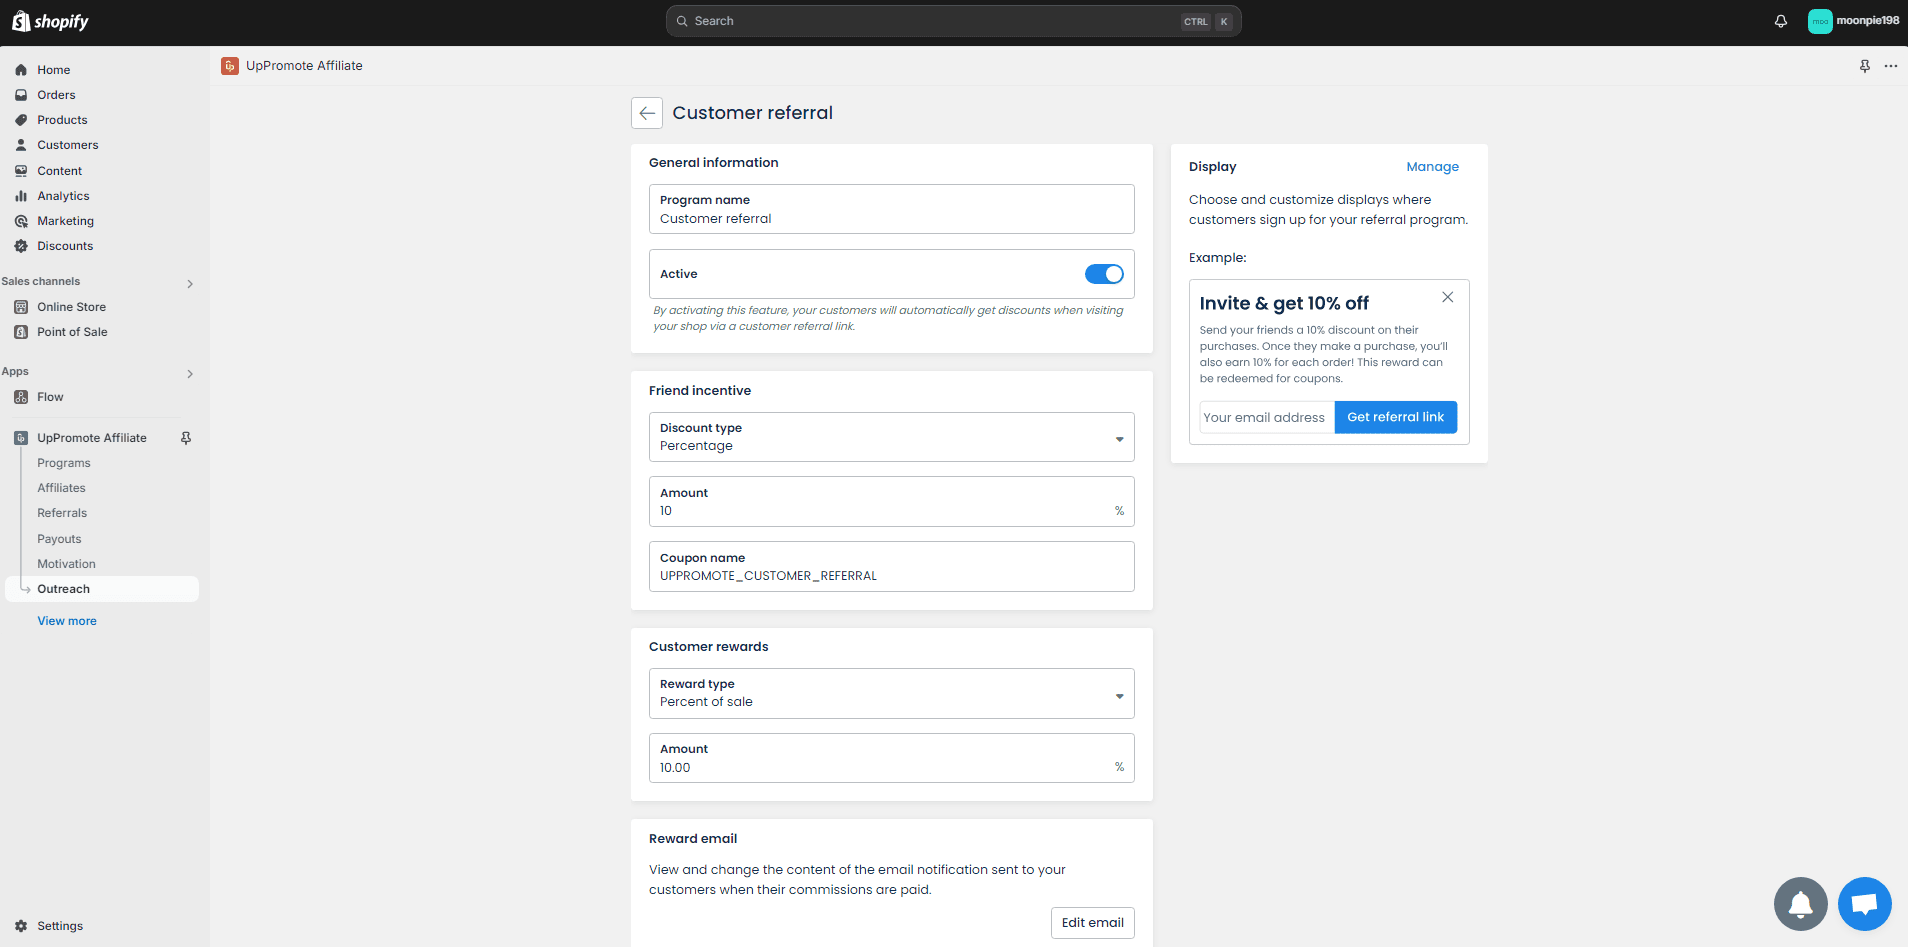Open the Discount type dropdown
This screenshot has width=1908, height=947.
(892, 437)
